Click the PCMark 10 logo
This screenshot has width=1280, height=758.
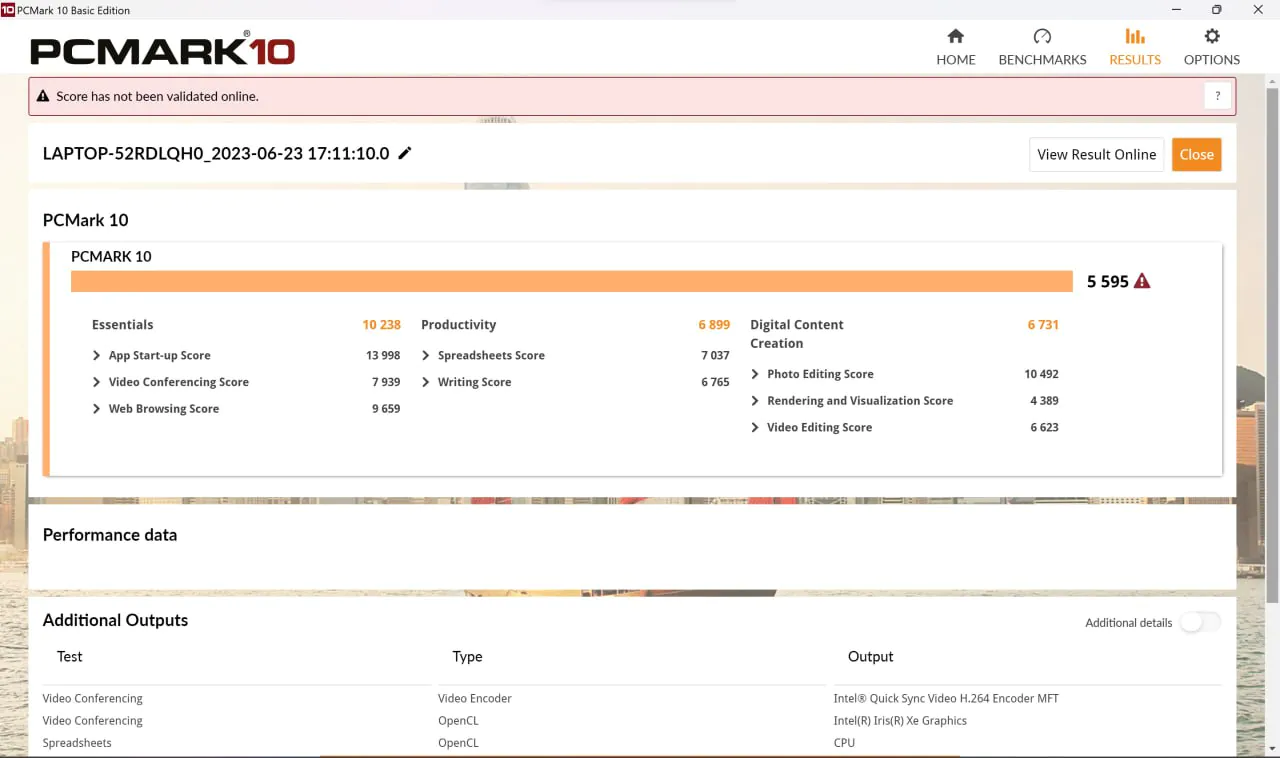(x=163, y=48)
